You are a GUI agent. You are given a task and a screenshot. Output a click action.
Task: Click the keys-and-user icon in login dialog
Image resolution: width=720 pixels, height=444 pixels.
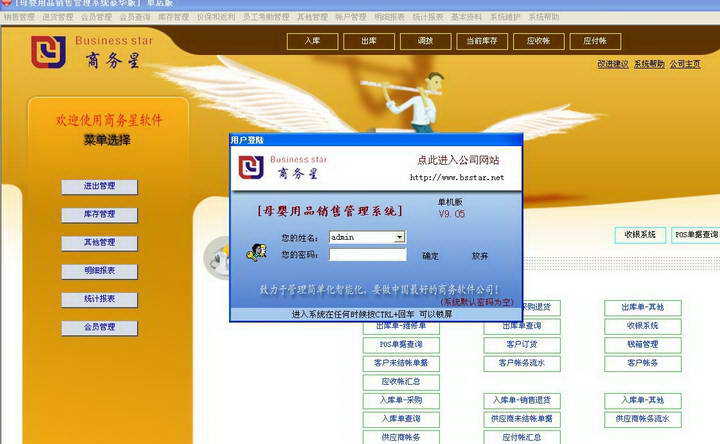coord(257,252)
